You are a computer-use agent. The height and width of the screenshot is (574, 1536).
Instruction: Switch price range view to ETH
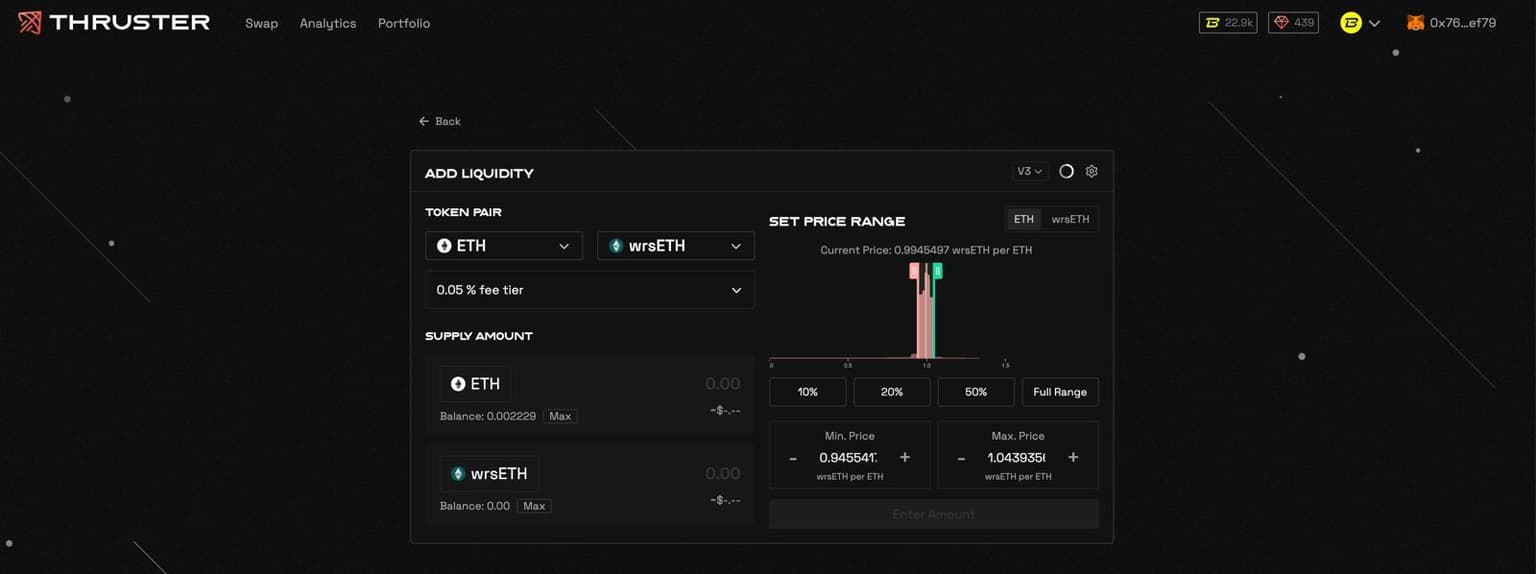[1023, 219]
